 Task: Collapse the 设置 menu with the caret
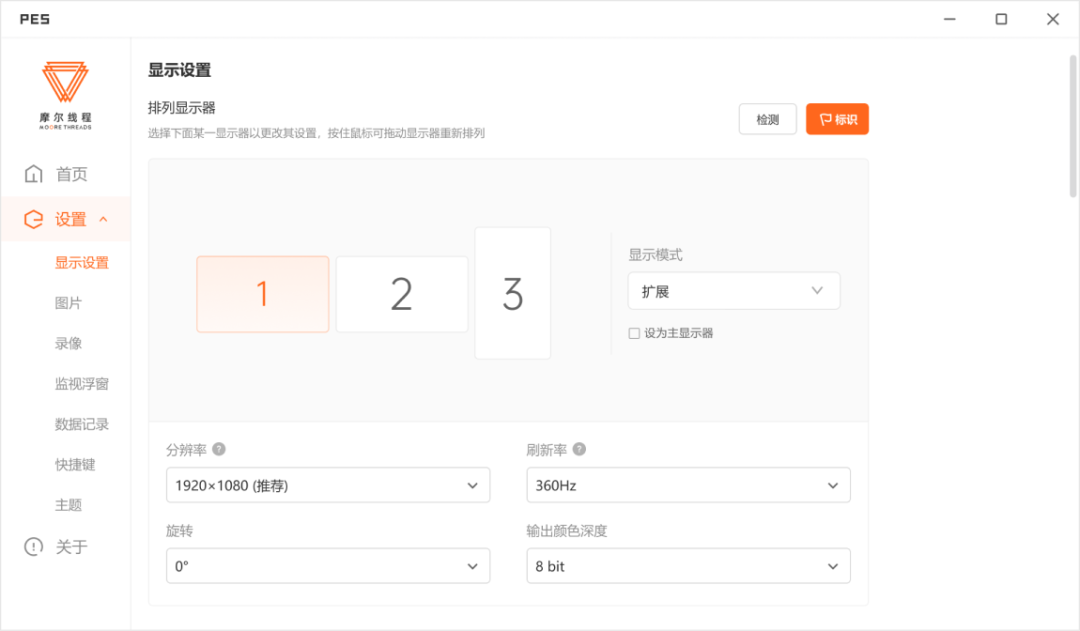click(103, 219)
